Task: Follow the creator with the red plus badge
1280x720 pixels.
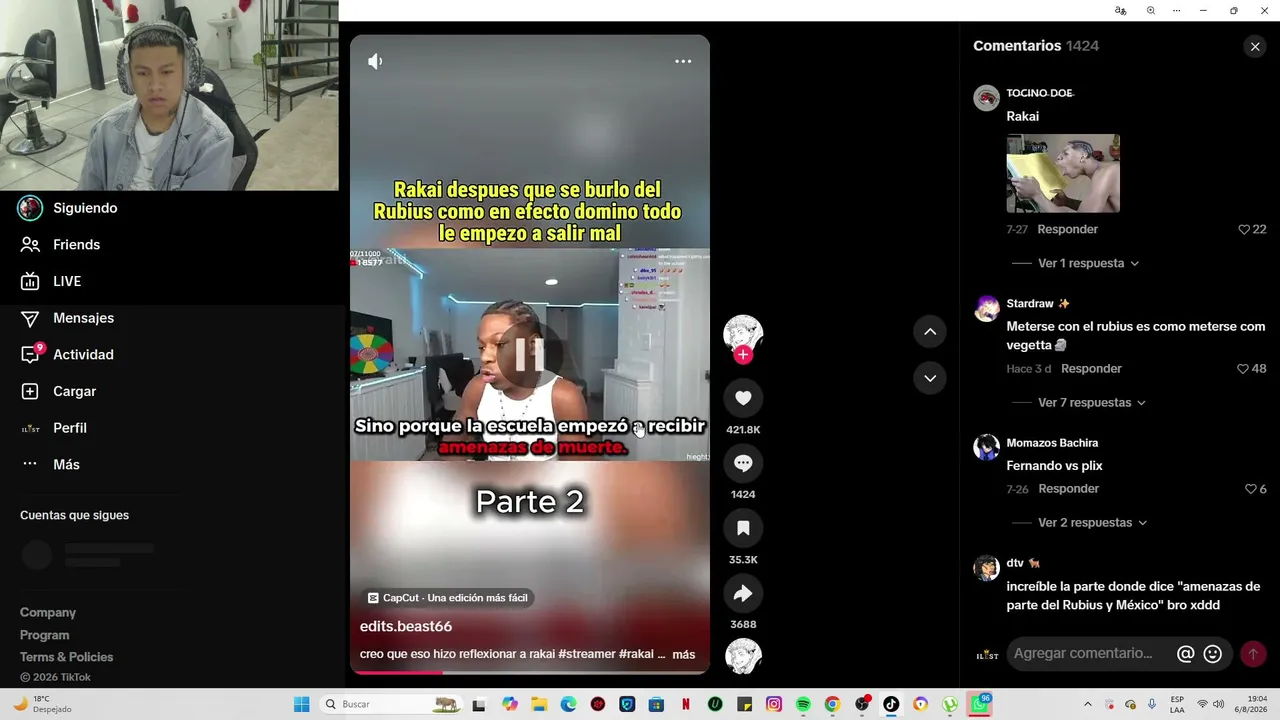Action: pyautogui.click(x=743, y=355)
